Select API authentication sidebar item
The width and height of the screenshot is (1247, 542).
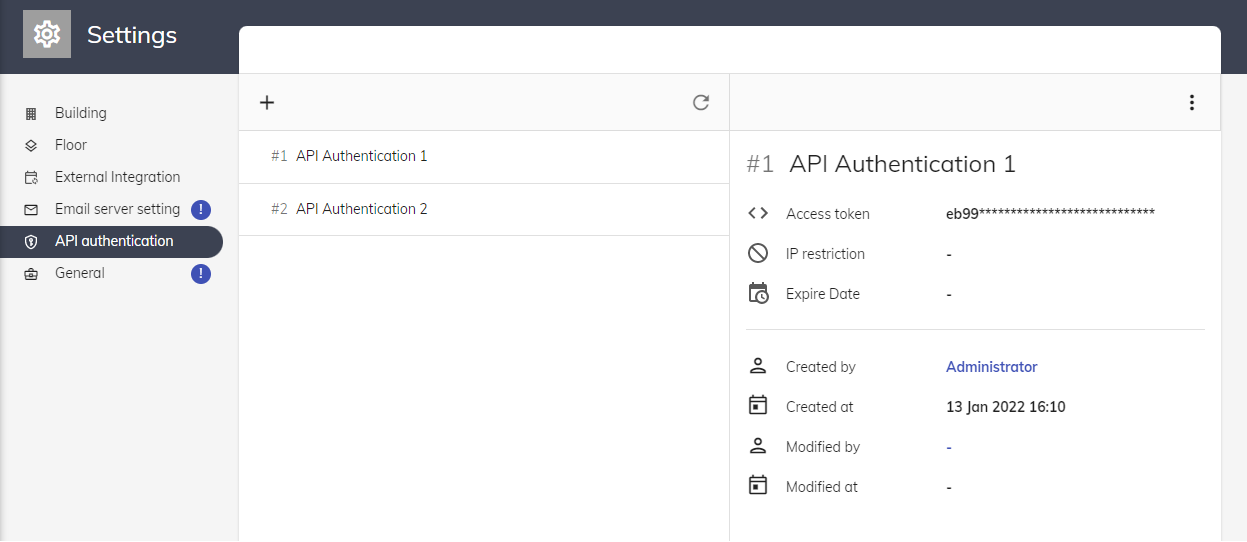(113, 241)
